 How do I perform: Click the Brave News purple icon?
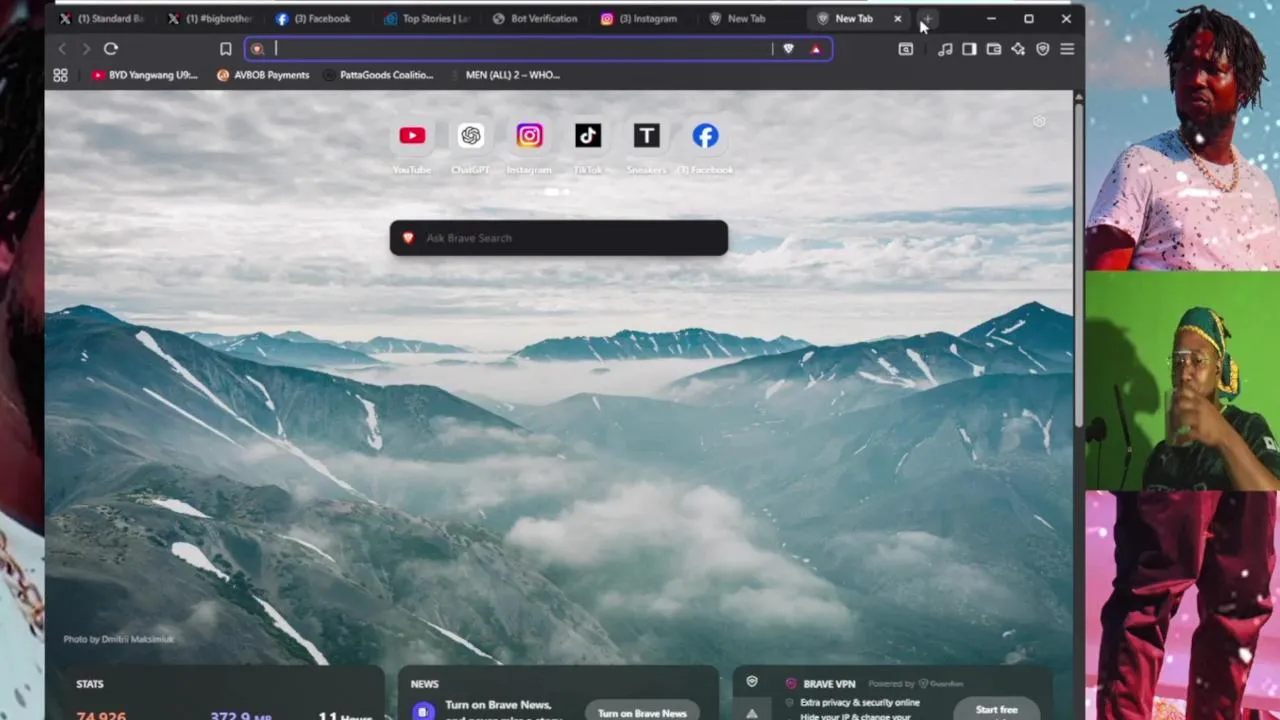pos(423,711)
